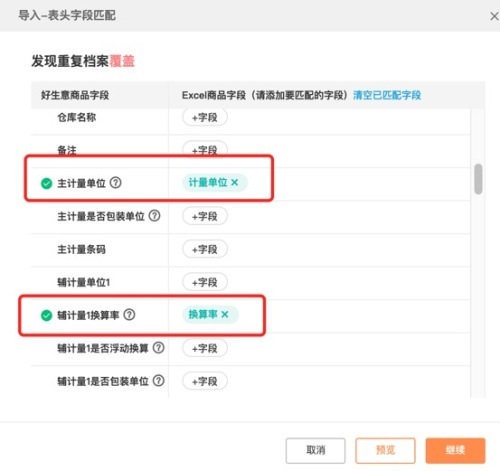The image size is (500, 471).
Task: Remove the 计量单位 matched field tag
Action: tap(235, 182)
